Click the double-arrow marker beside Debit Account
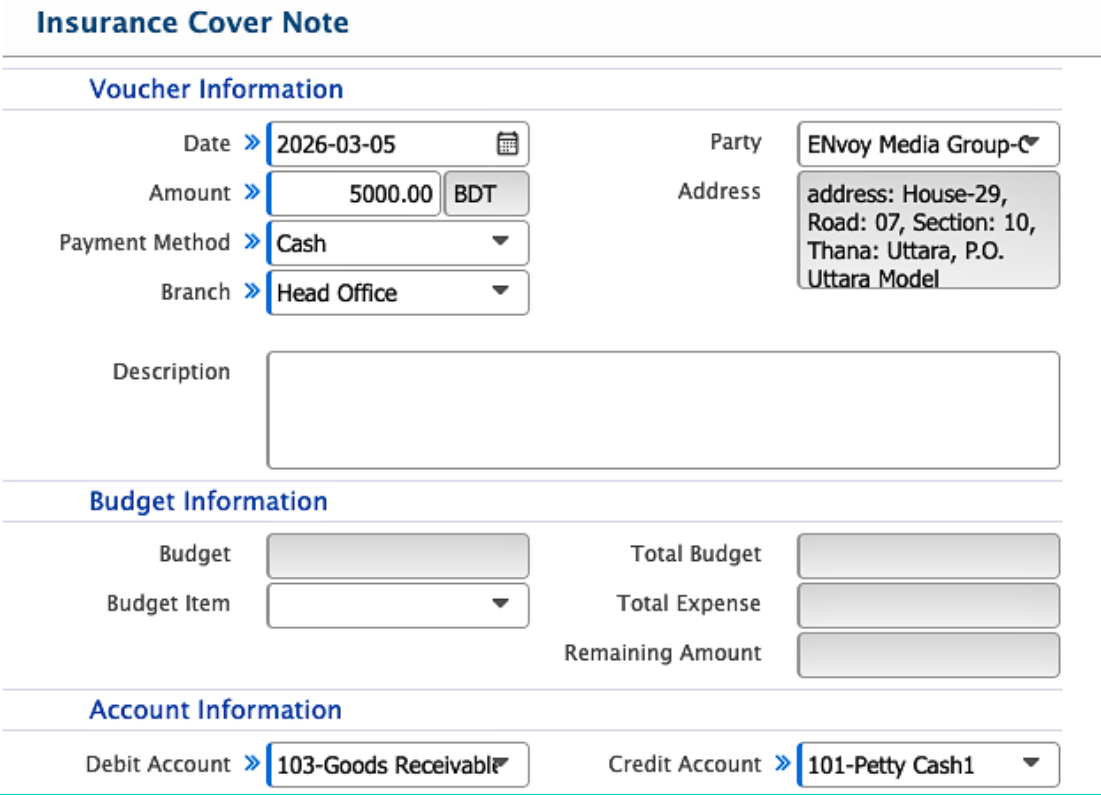 251,764
